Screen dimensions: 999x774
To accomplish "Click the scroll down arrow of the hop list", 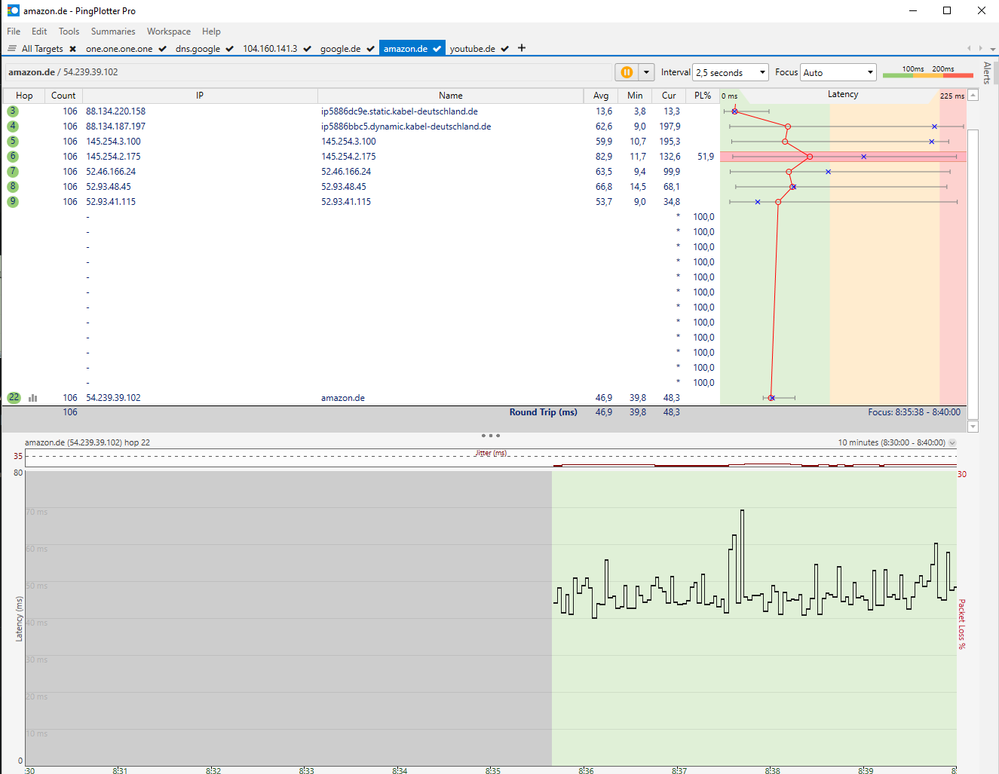I will pyautogui.click(x=973, y=426).
